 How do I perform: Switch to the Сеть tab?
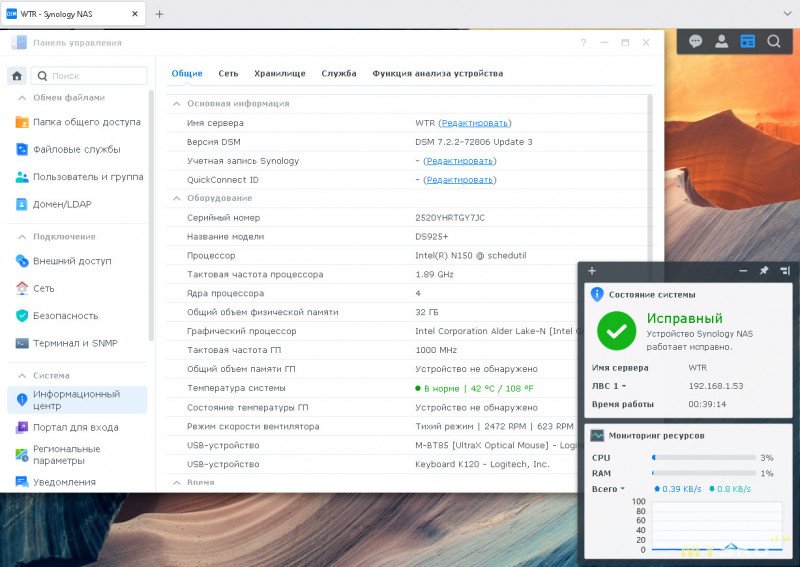[x=228, y=73]
